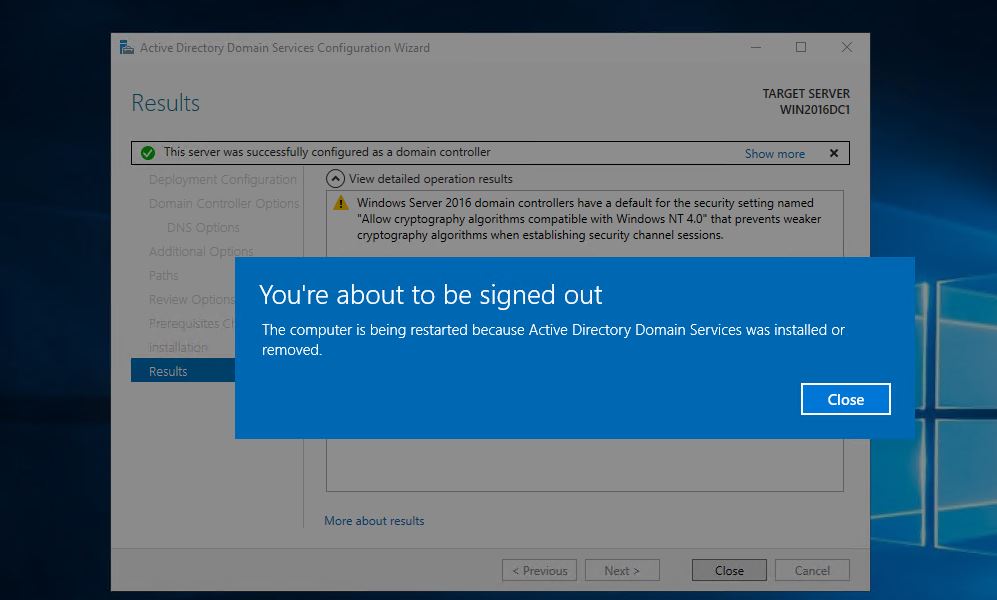Select Deployment Configuration step
The image size is (997, 600).
coord(223,179)
